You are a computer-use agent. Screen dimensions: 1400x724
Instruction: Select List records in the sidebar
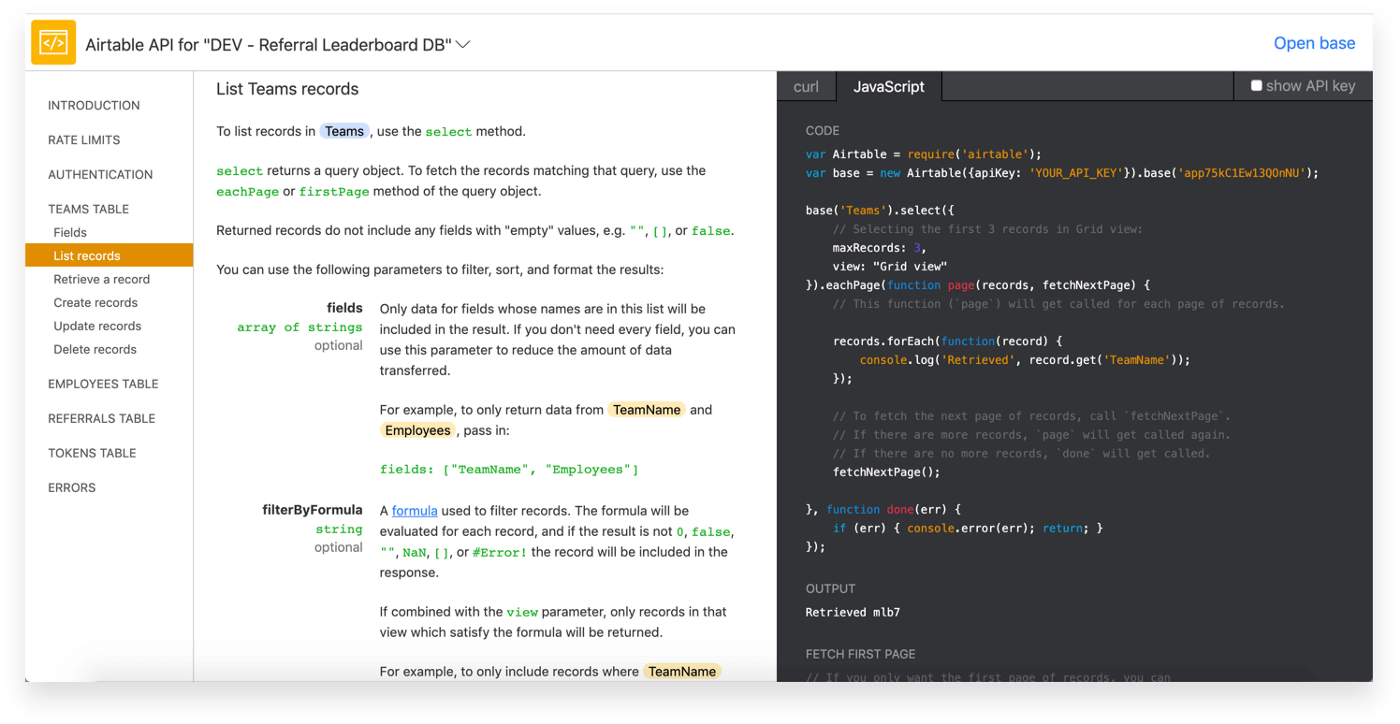point(109,256)
